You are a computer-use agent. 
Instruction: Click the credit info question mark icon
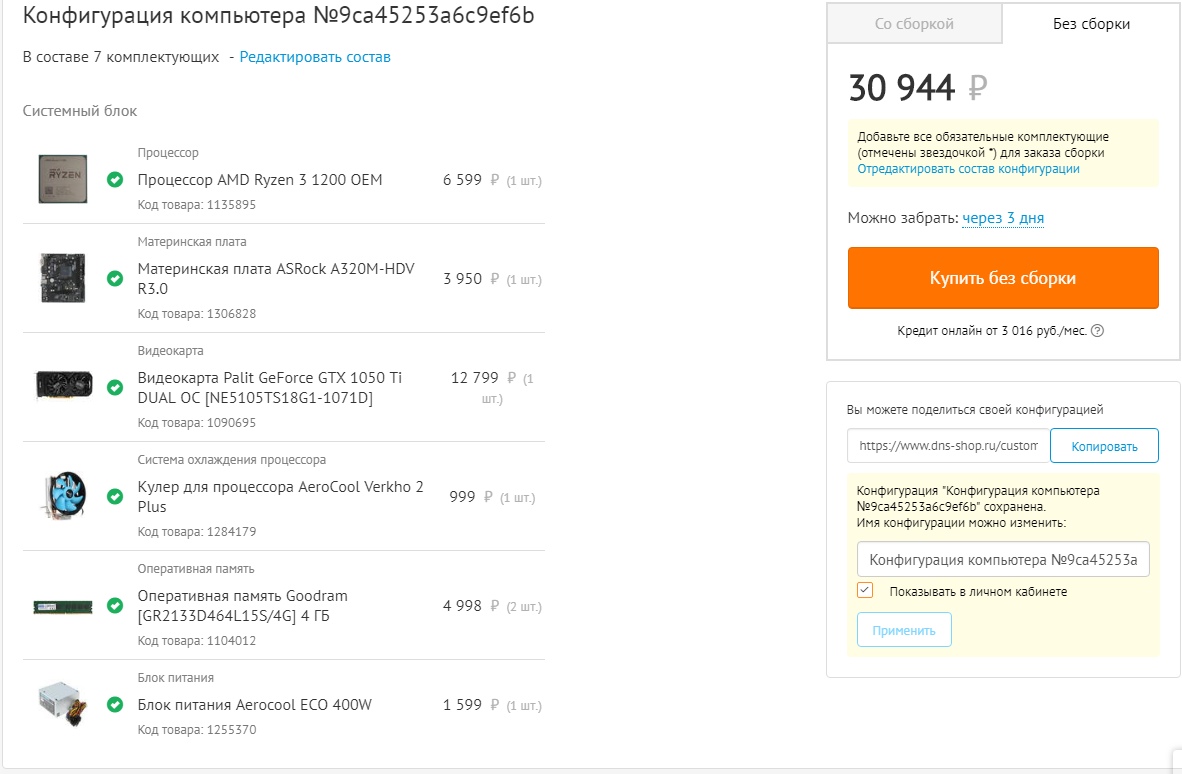[1098, 331]
